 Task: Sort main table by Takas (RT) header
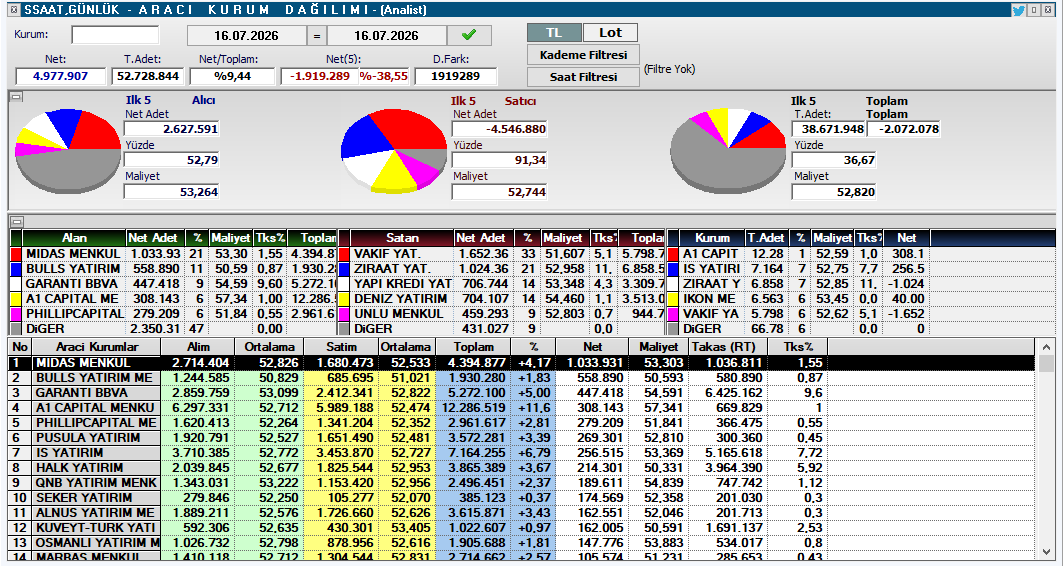[727, 346]
